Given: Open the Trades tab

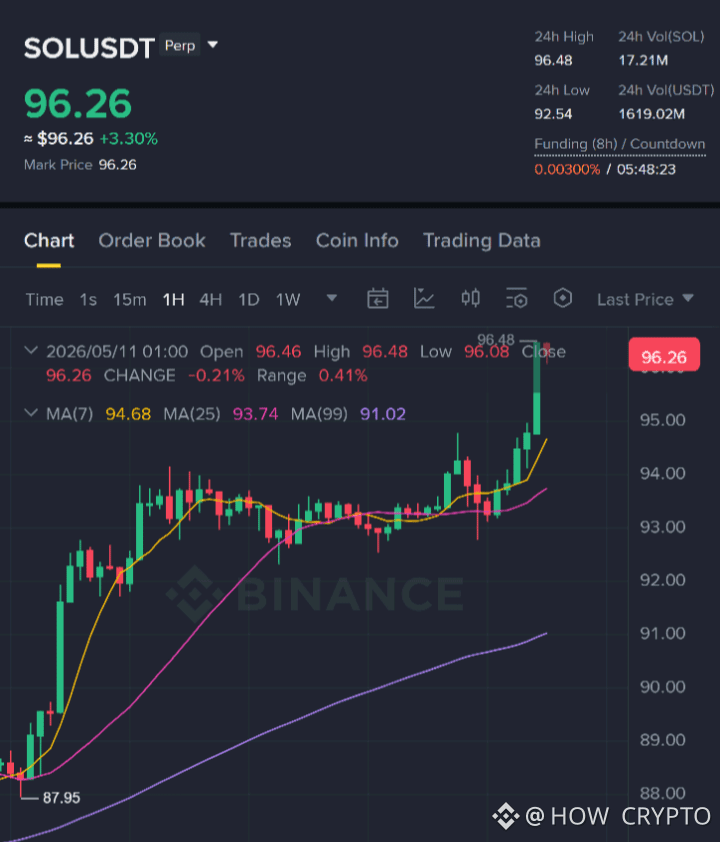Looking at the screenshot, I should 260,241.
